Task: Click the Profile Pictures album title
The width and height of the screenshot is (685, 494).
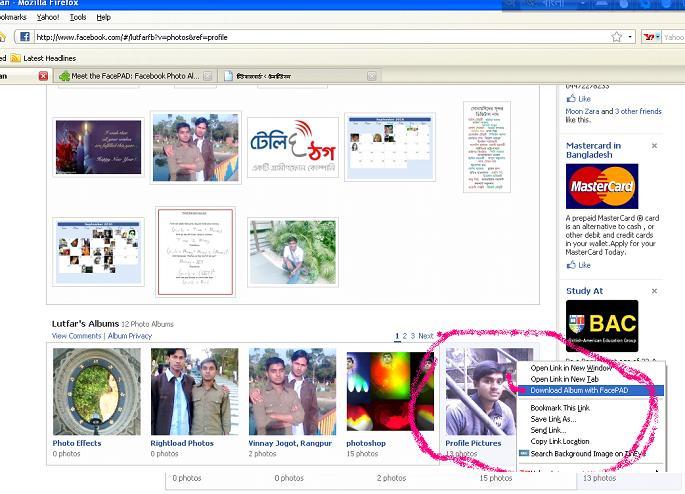Action: click(x=473, y=443)
